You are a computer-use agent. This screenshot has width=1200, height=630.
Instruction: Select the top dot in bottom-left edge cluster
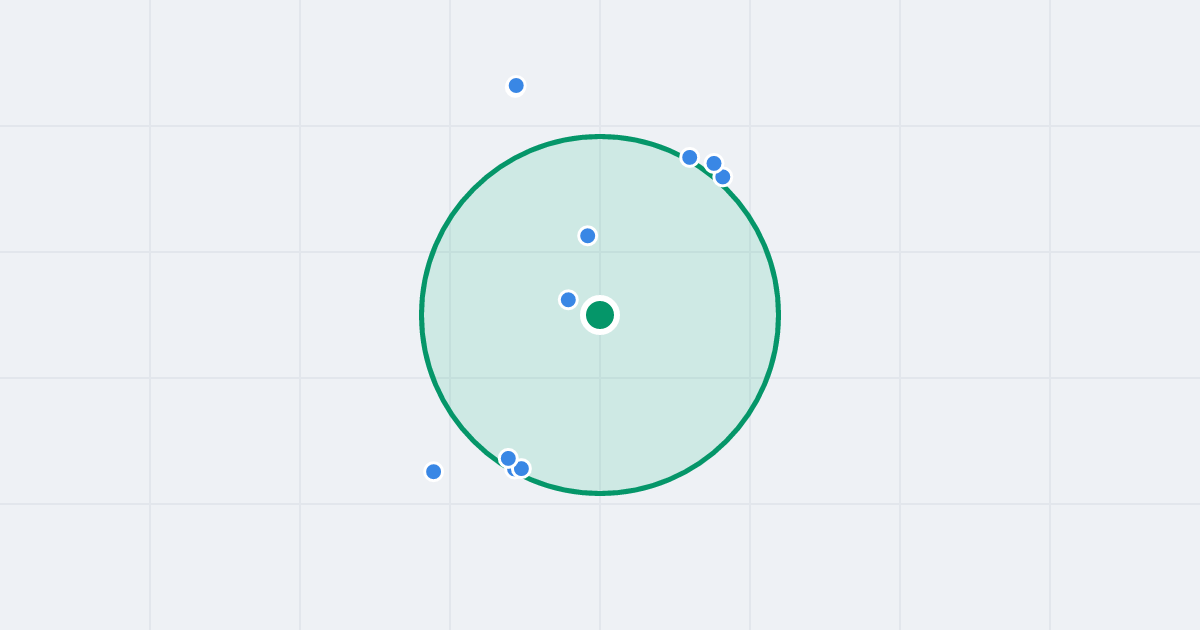click(508, 458)
